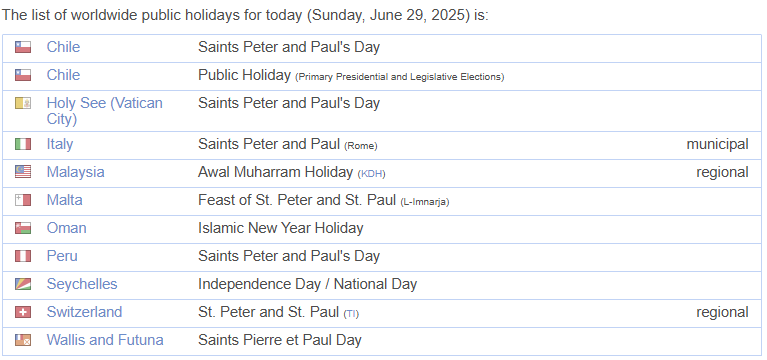
Task: Click the Italy flag icon
Action: pyautogui.click(x=23, y=144)
